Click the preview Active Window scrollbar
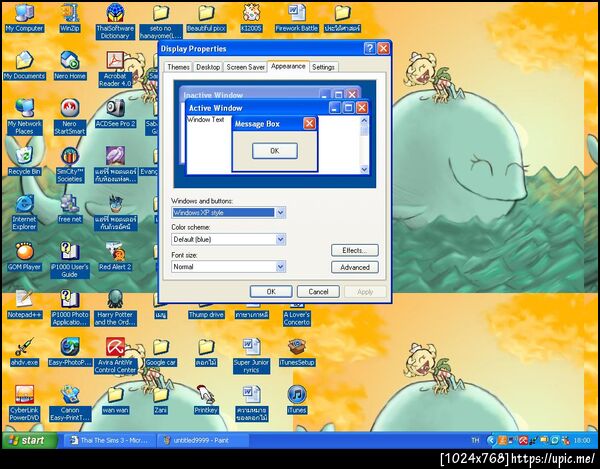 point(364,145)
